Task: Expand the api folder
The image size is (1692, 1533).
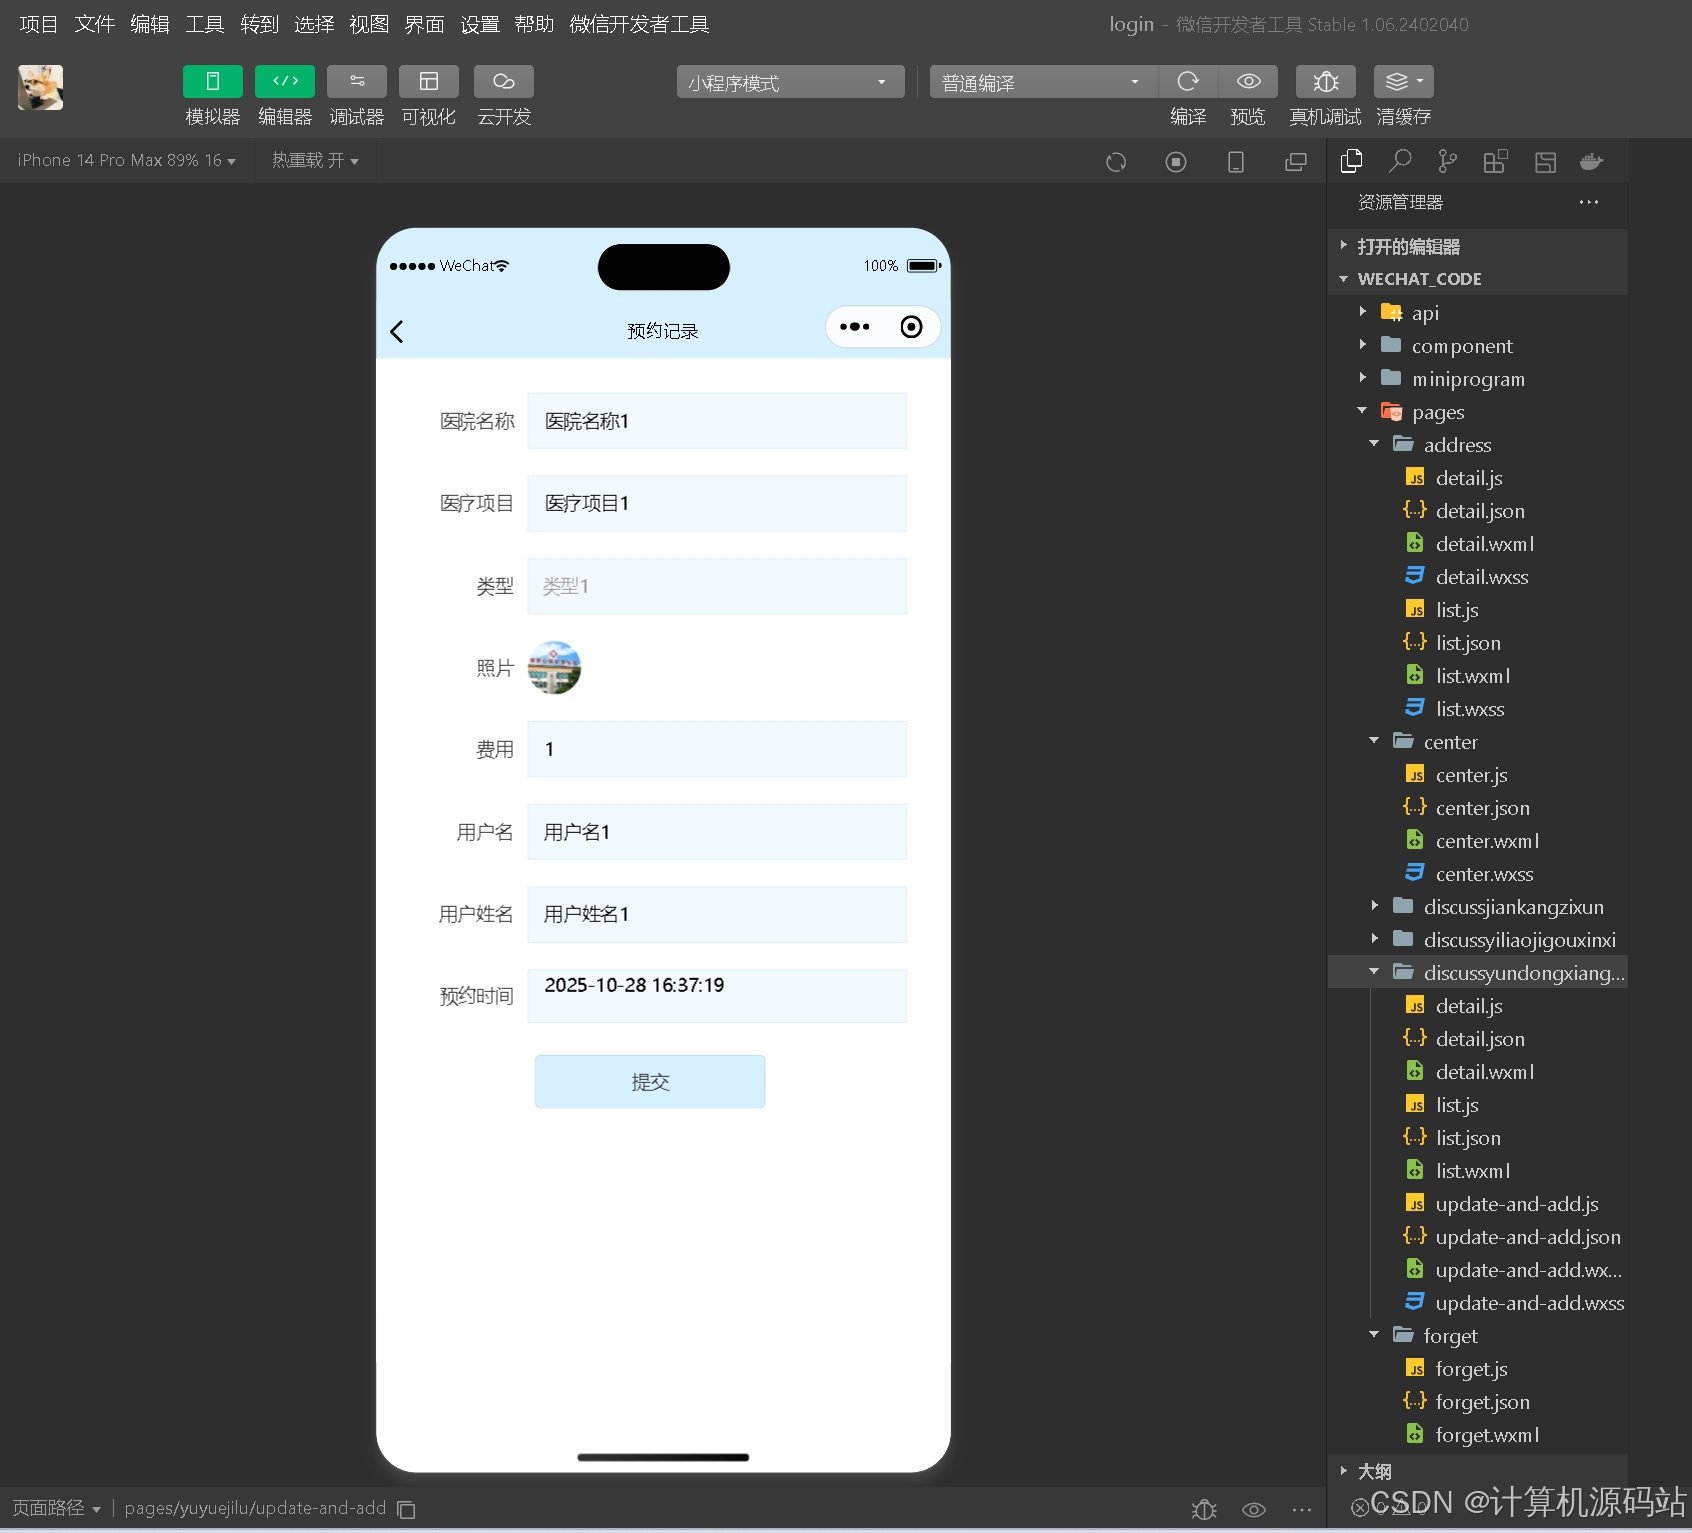Action: [x=1478, y=312]
